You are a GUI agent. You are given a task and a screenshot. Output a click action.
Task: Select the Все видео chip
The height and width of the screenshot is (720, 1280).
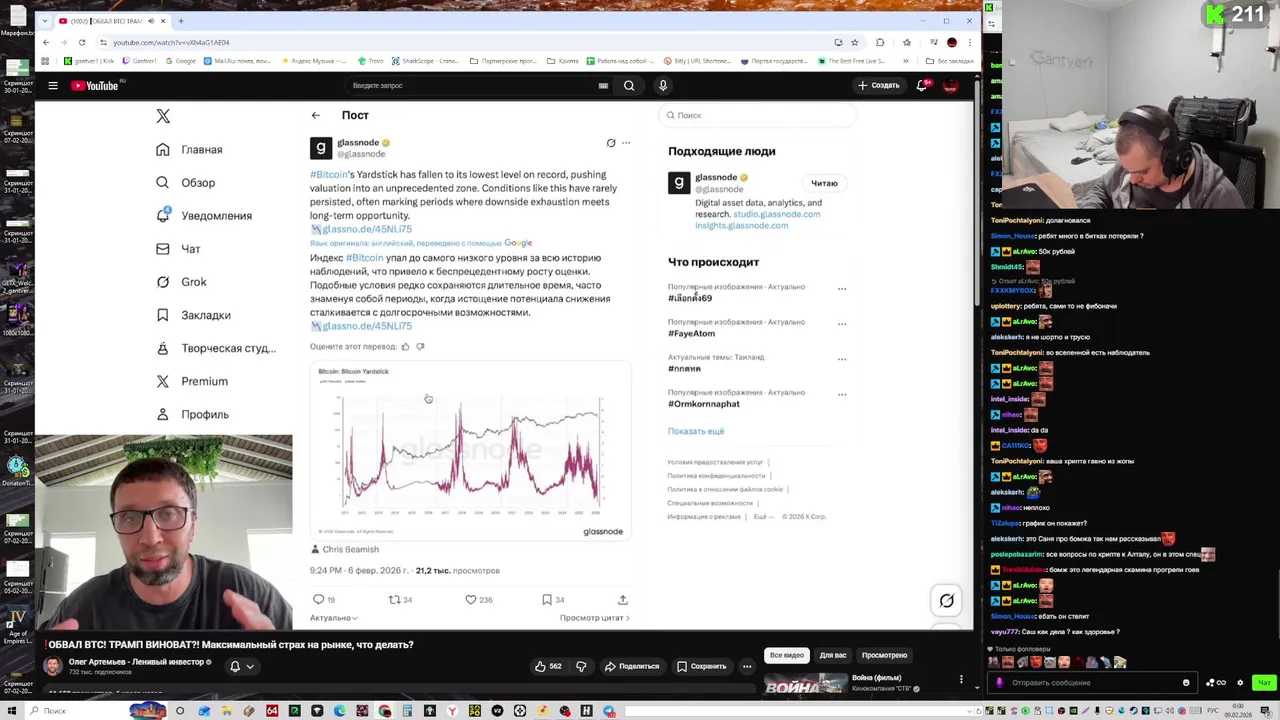coord(786,656)
